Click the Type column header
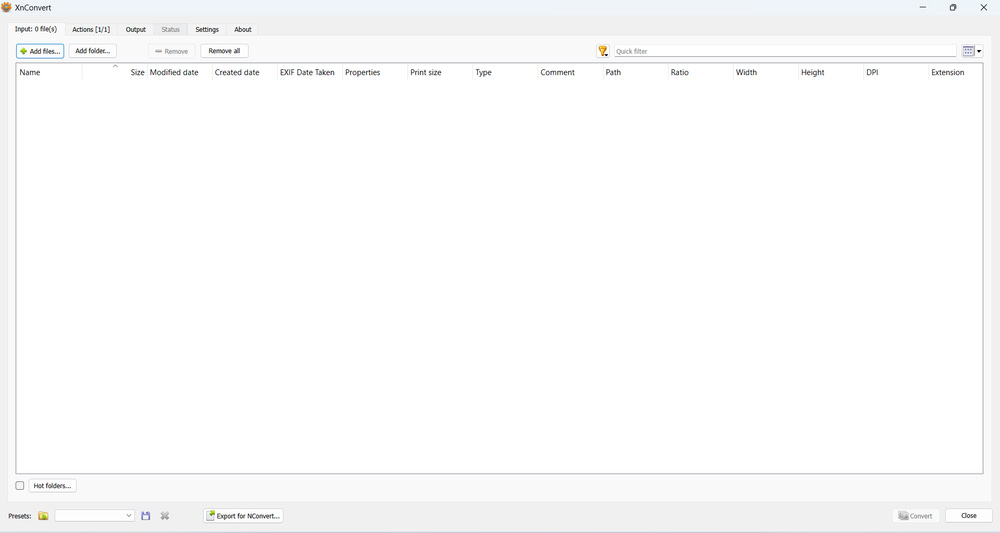The image size is (1000, 533). point(505,72)
